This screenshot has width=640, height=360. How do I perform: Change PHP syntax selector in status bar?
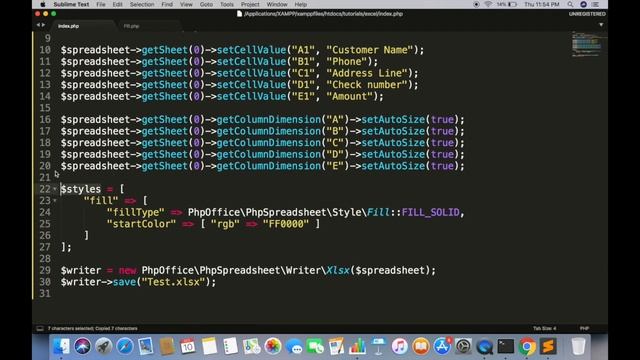[584, 328]
